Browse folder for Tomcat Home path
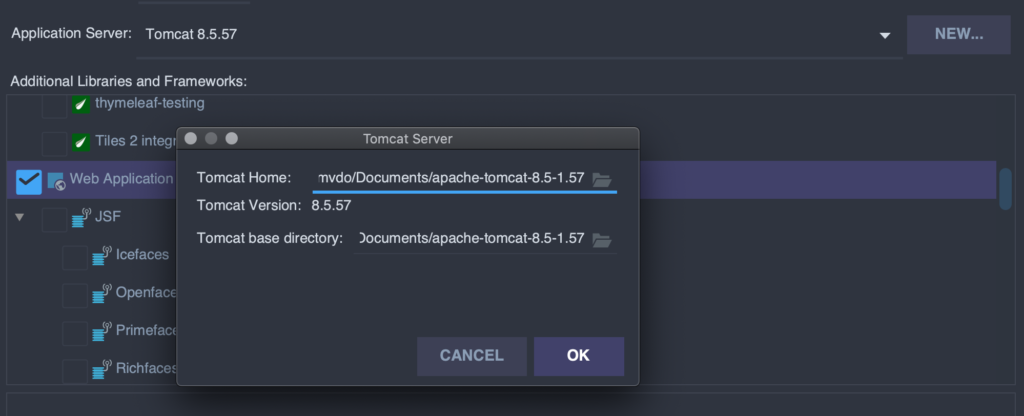The height and width of the screenshot is (416, 1024). [x=601, y=180]
